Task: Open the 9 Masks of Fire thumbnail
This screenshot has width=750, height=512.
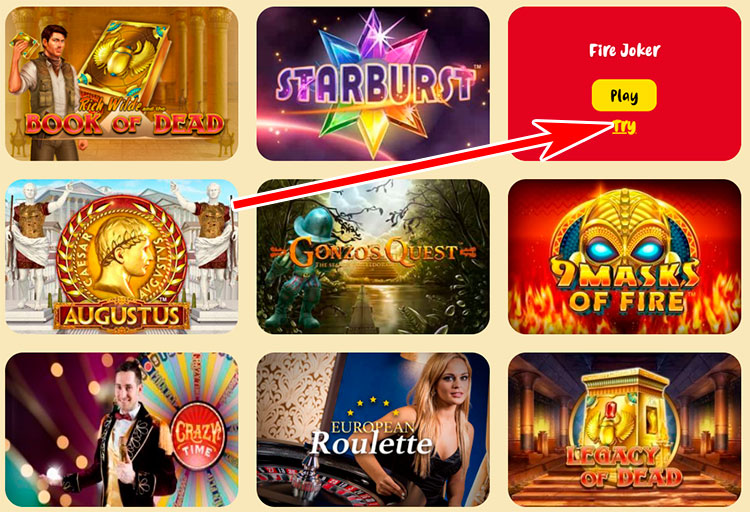Action: coord(625,256)
